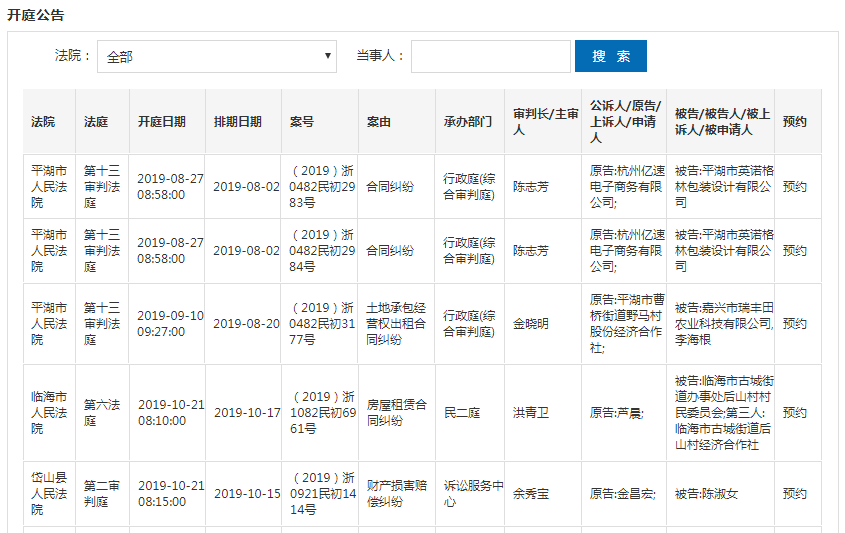845x533 pixels.
Task: Focus the 当事人 search input field
Action: pos(490,57)
